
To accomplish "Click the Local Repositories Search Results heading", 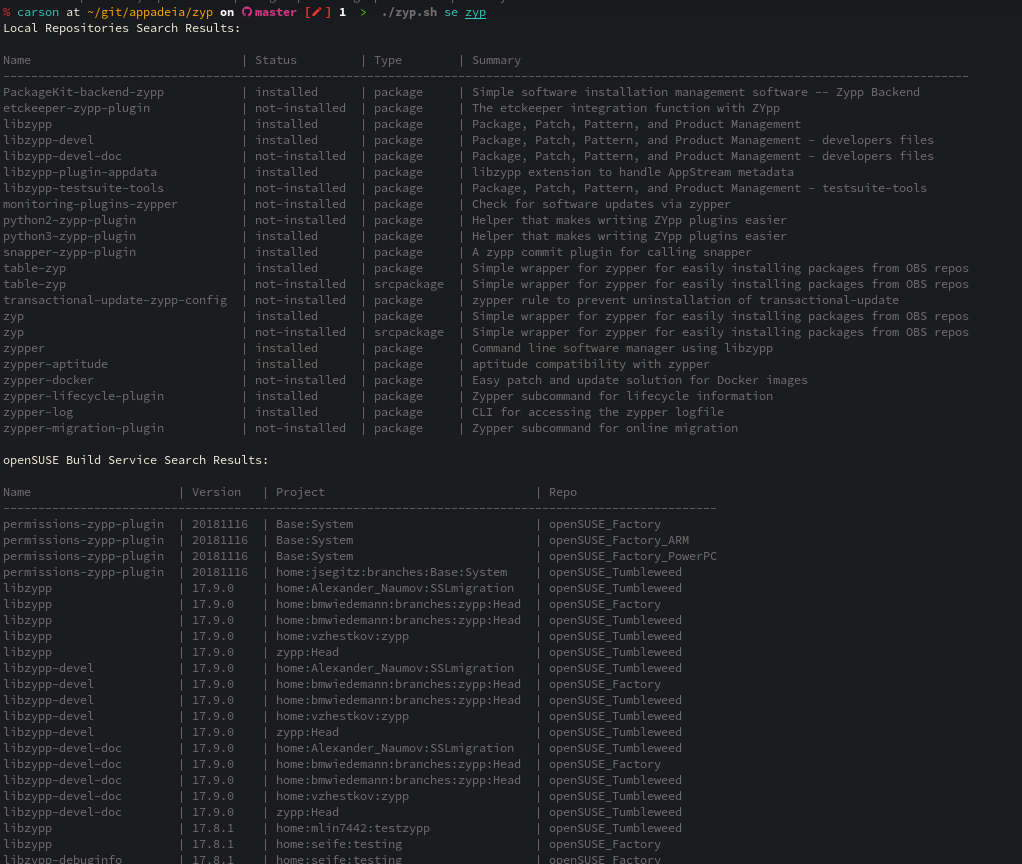I will [x=122, y=28].
